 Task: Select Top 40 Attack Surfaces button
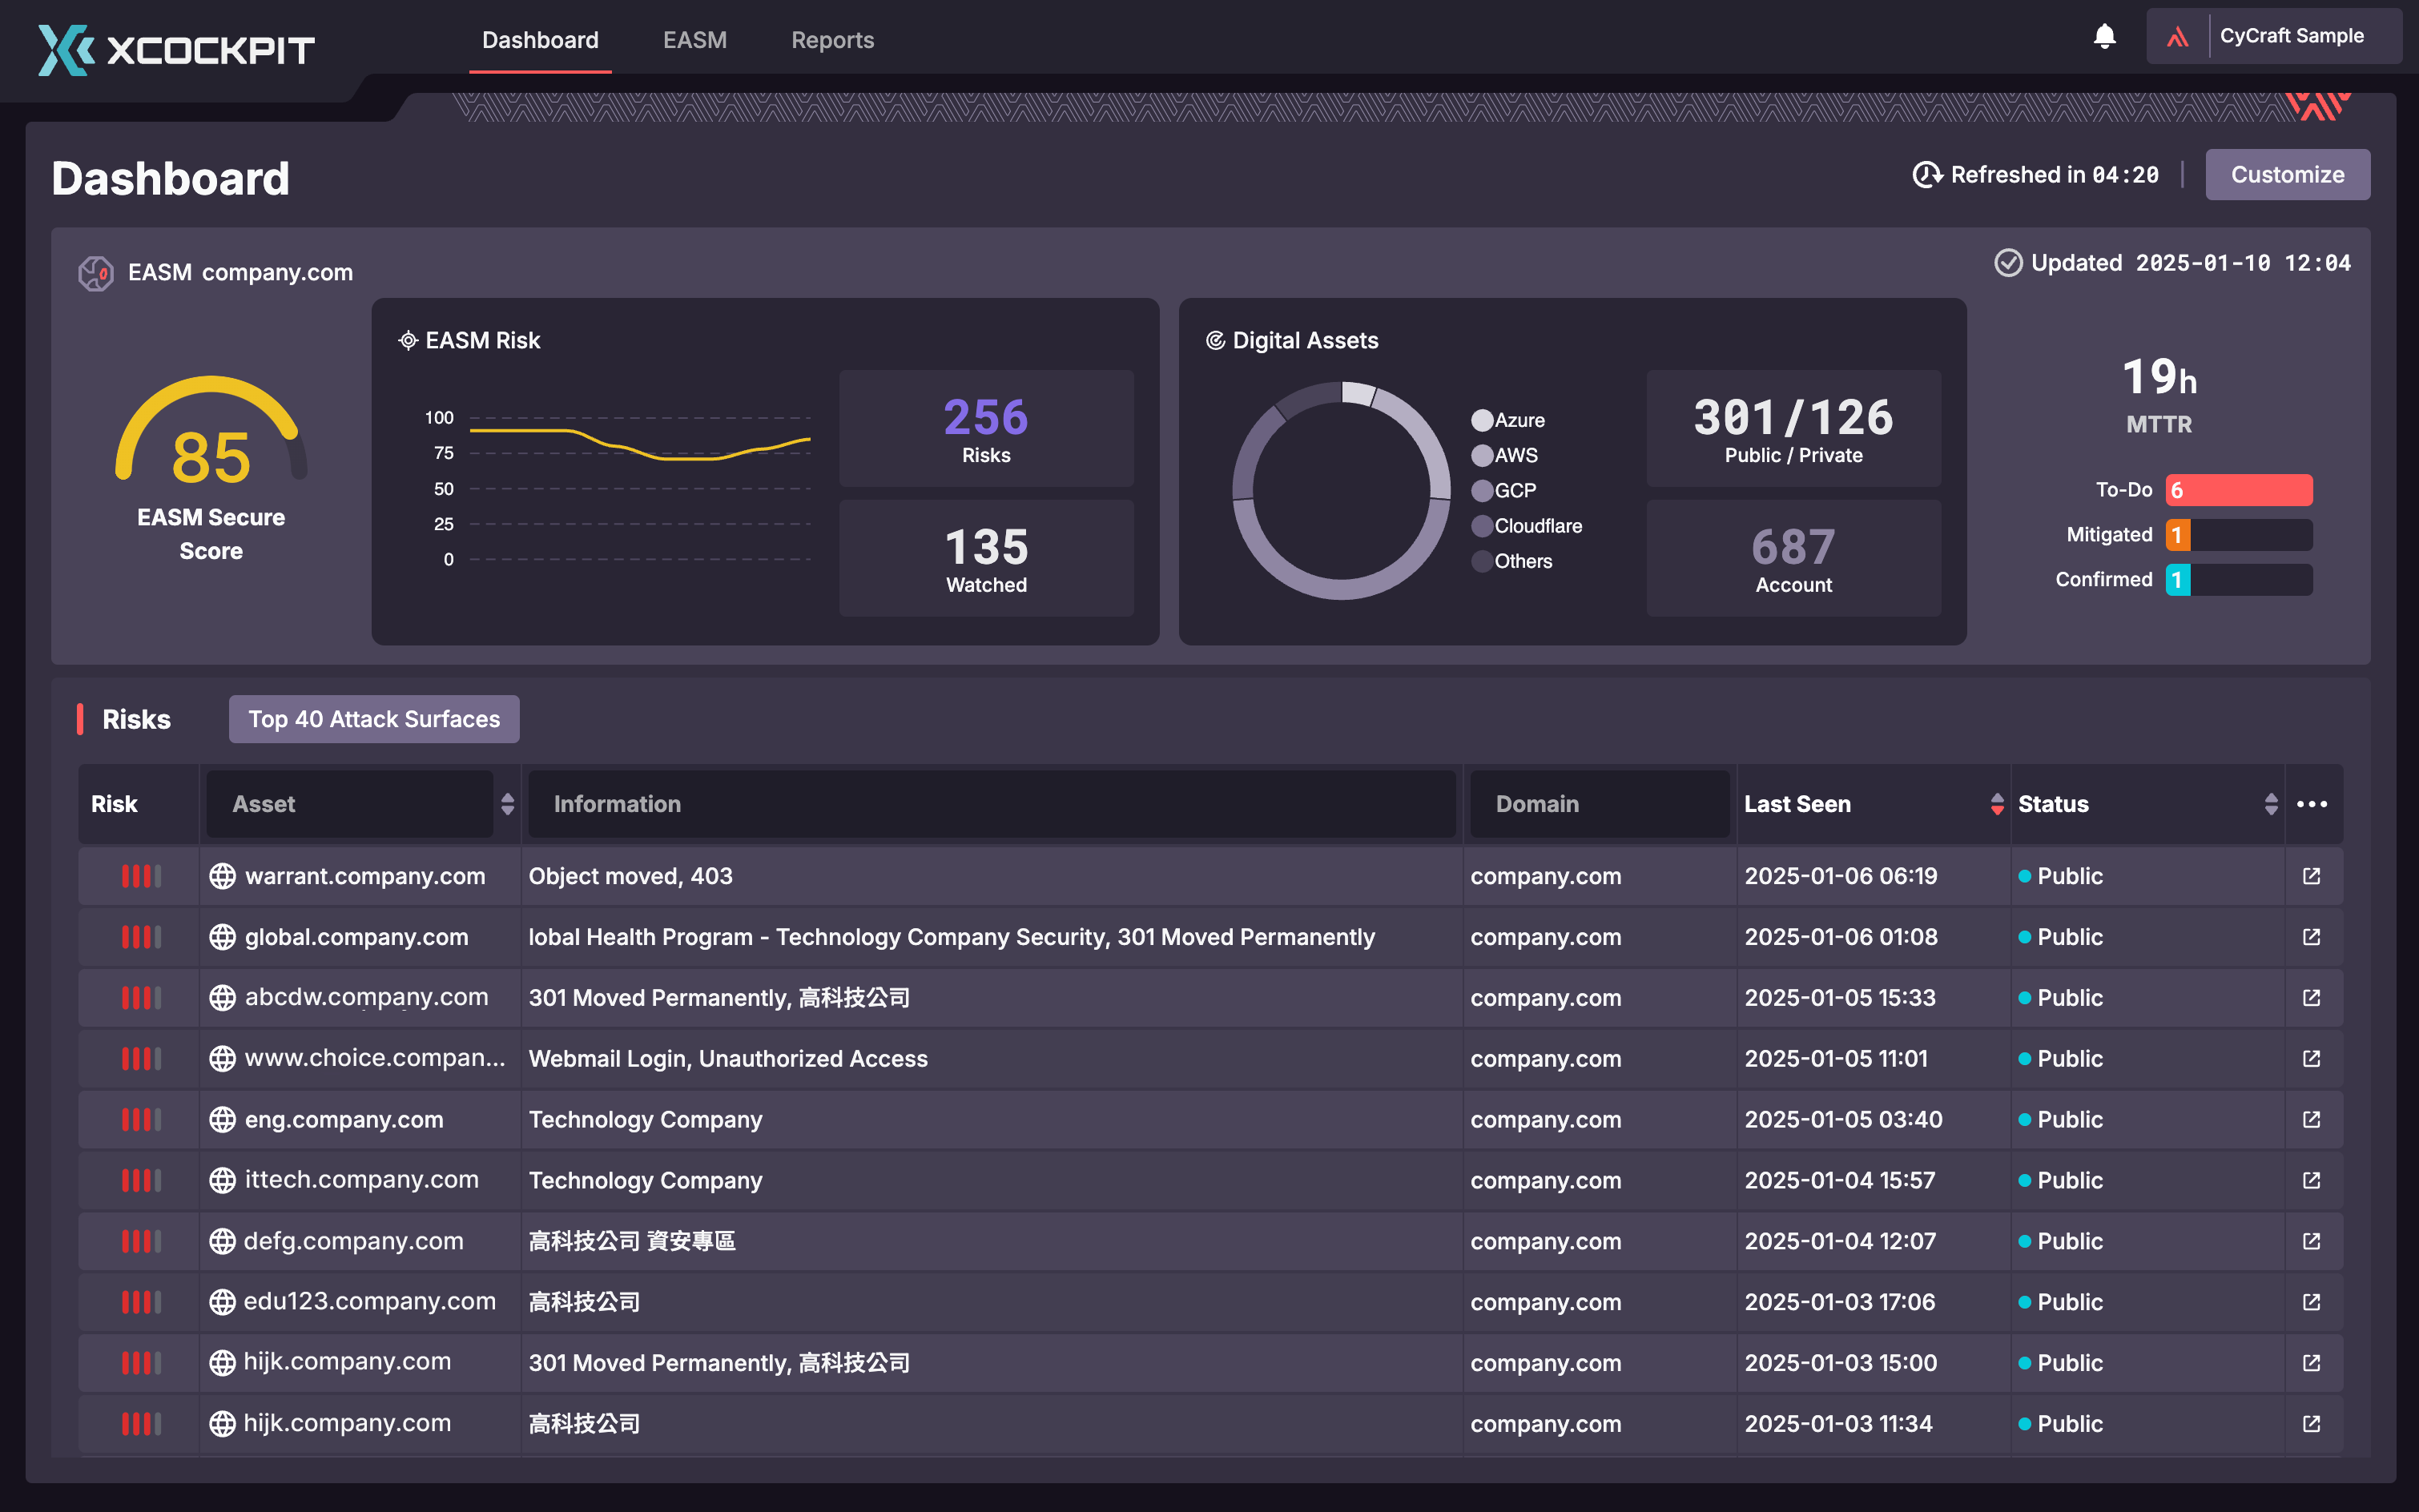pyautogui.click(x=374, y=719)
